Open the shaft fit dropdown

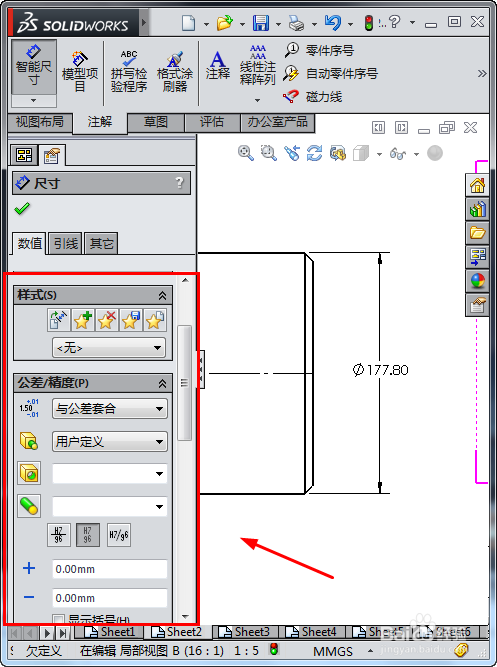[x=110, y=506]
